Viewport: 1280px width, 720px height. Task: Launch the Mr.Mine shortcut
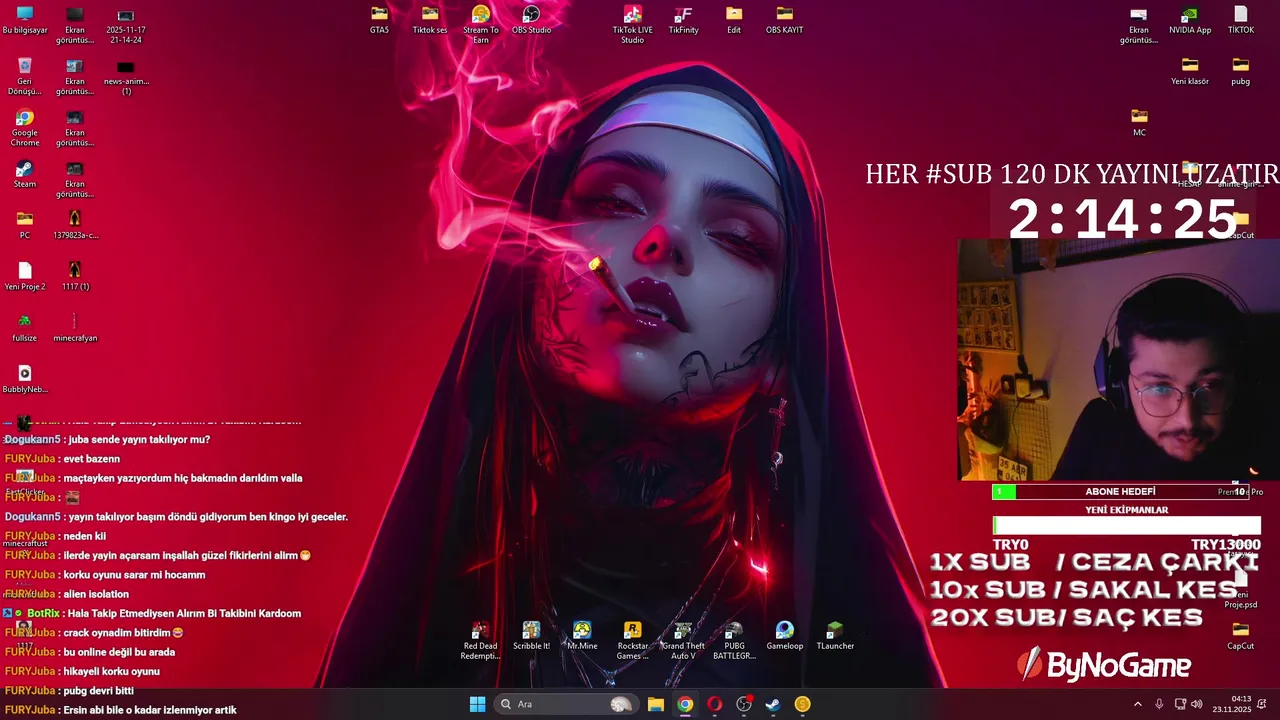click(x=582, y=635)
